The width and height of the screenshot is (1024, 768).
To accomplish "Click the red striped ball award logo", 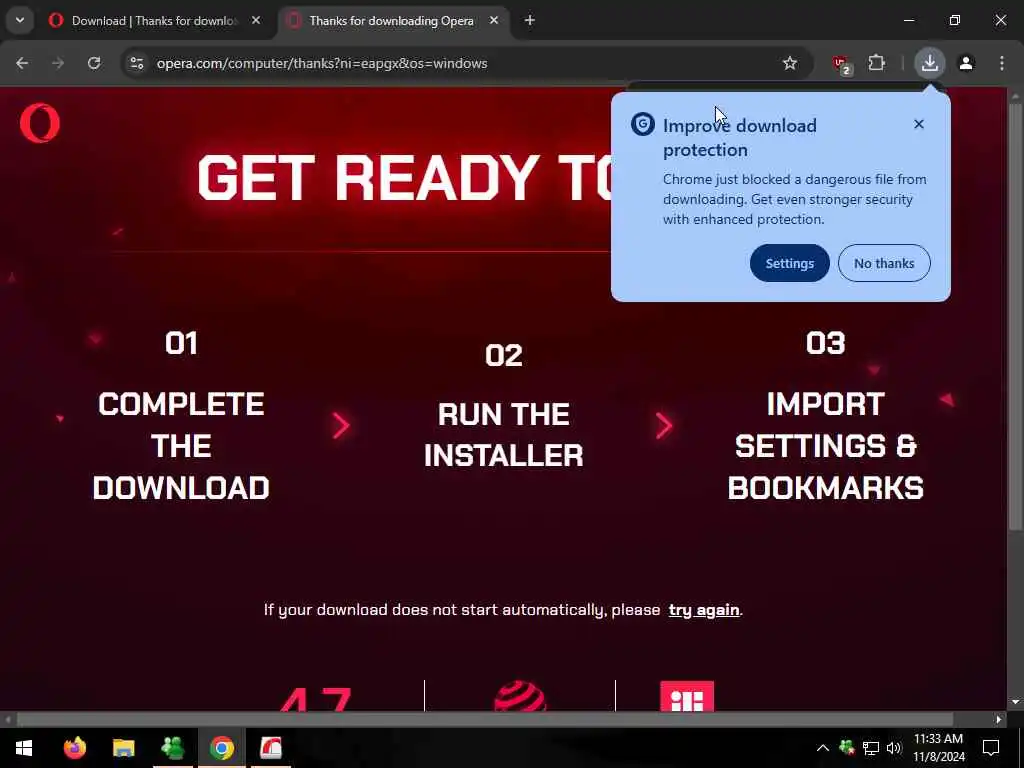I will click(x=520, y=696).
